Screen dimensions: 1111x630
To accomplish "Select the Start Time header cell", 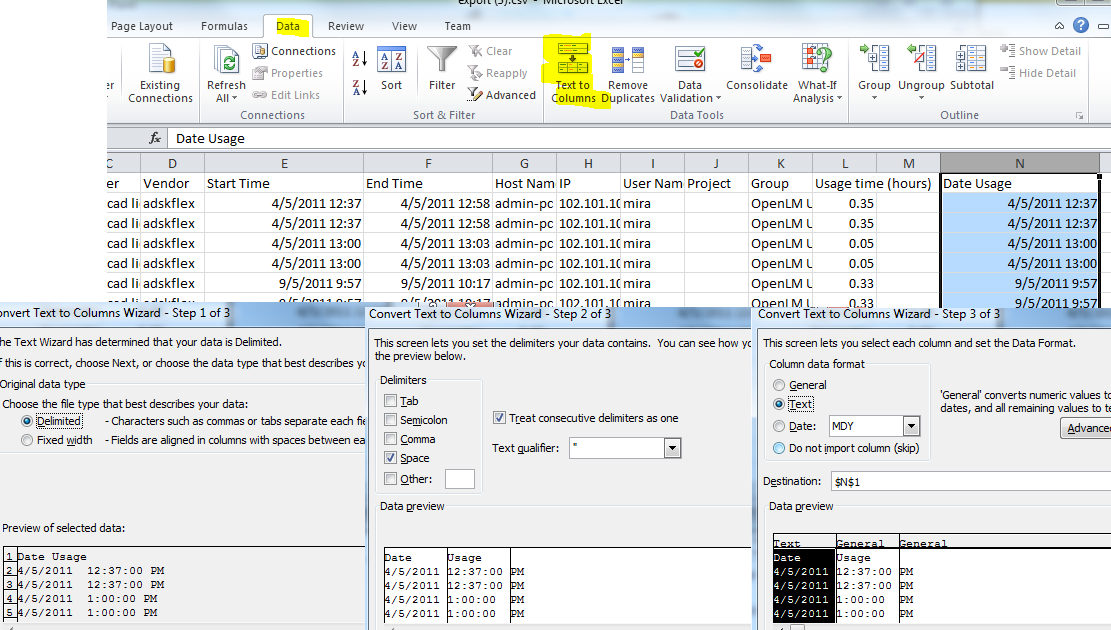I will coord(284,184).
